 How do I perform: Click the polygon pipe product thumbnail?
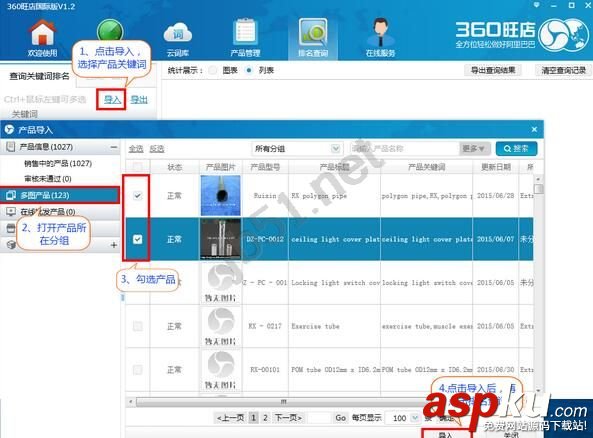pos(220,196)
